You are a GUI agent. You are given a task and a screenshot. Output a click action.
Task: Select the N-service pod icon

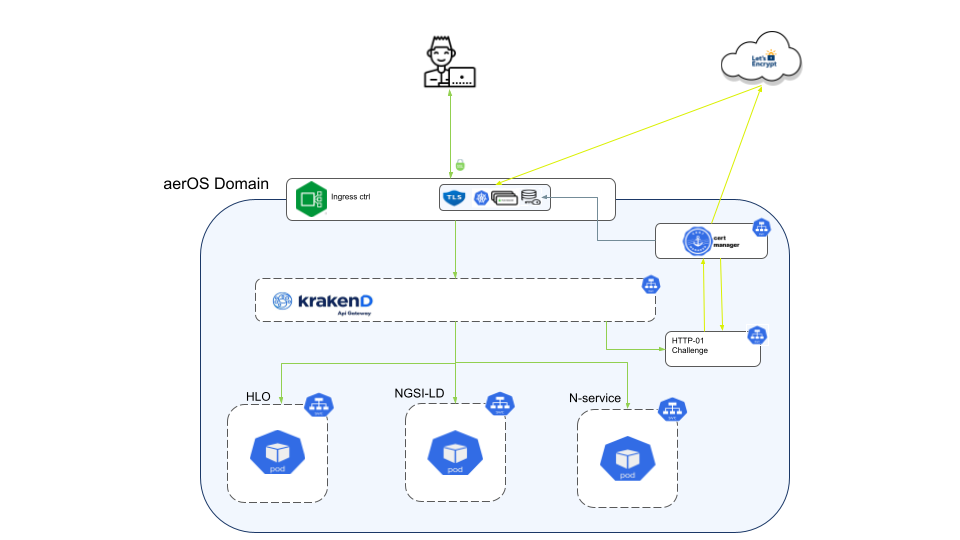pyautogui.click(x=628, y=459)
